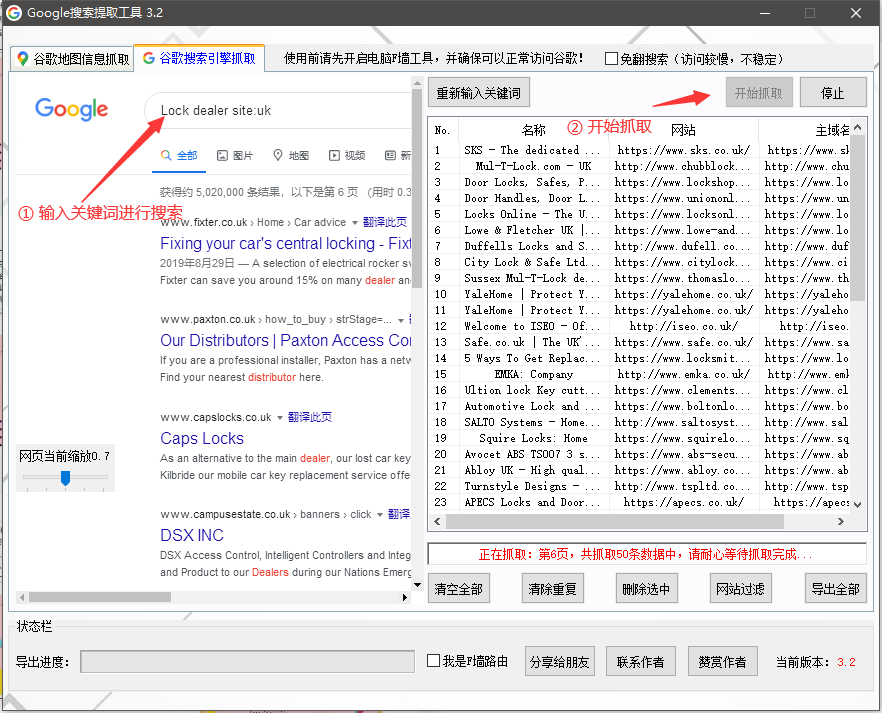Remove duplicates with 清除重复
The width and height of the screenshot is (882, 713).
(552, 588)
